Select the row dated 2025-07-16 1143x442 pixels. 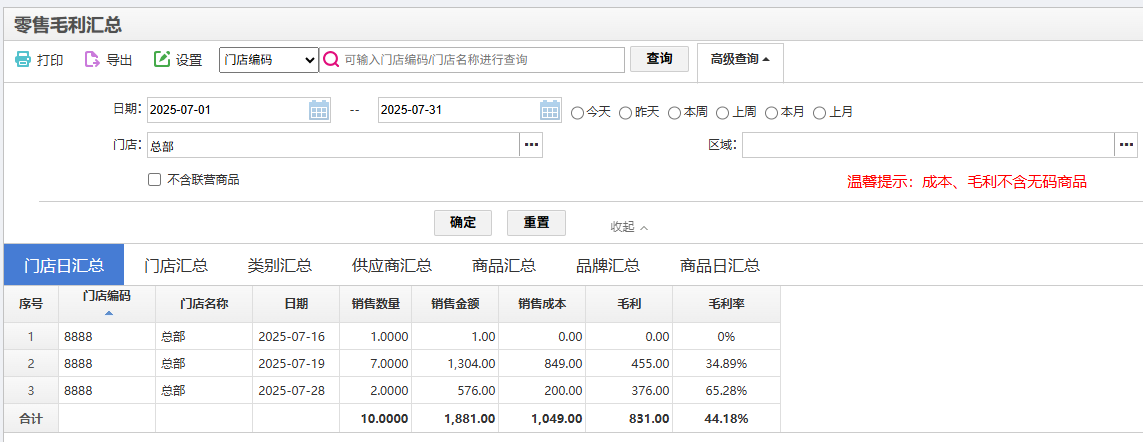pyautogui.click(x=392, y=336)
